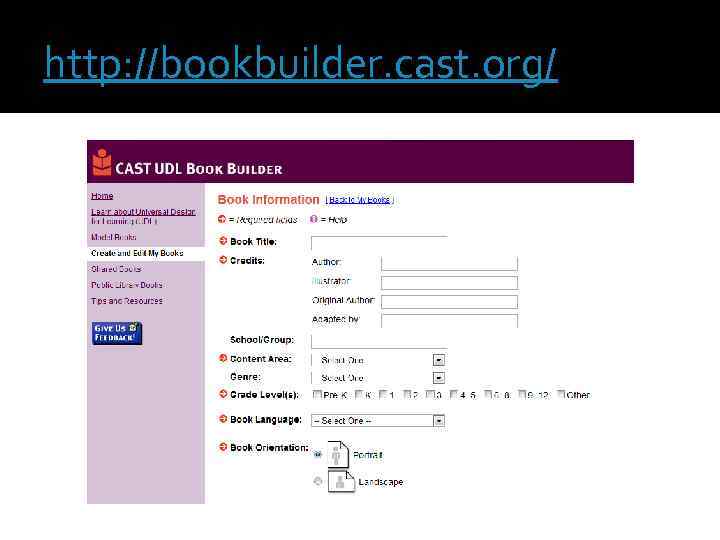Screen dimensions: 720x540
Task: Select the Landscape orientation radio button
Action: point(317,481)
